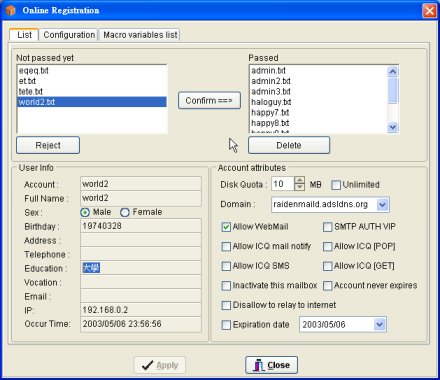Click the Apply button
Viewport: 440px width, 380px height.
coord(160,365)
